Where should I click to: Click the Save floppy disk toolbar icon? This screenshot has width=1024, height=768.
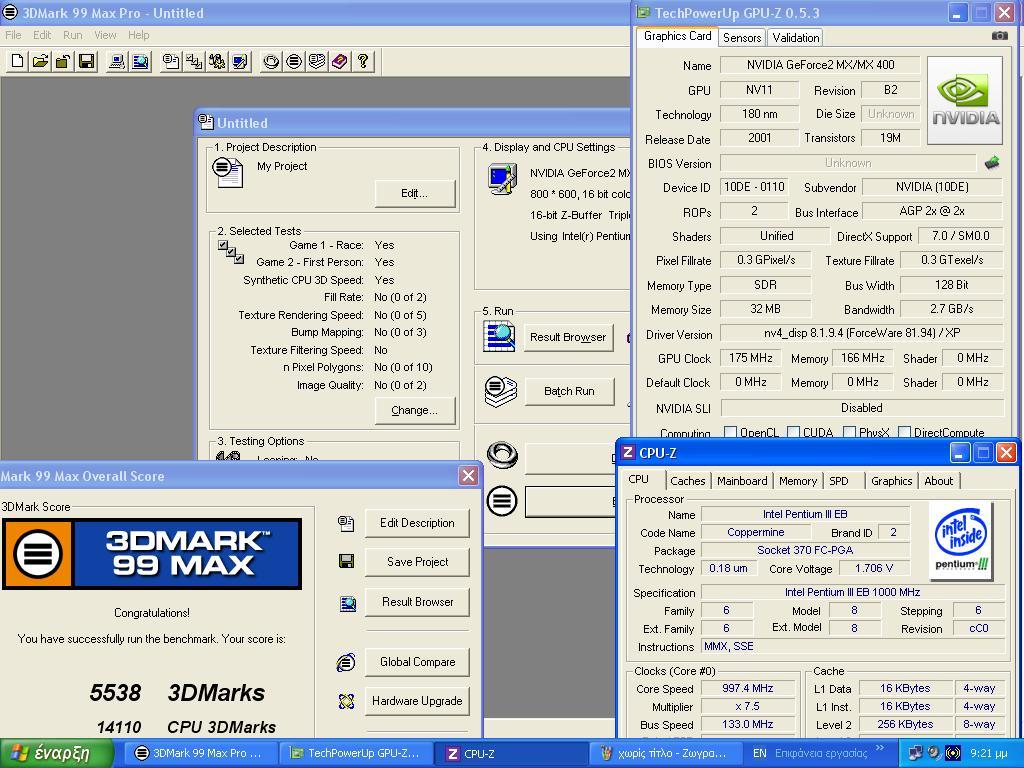[x=86, y=62]
